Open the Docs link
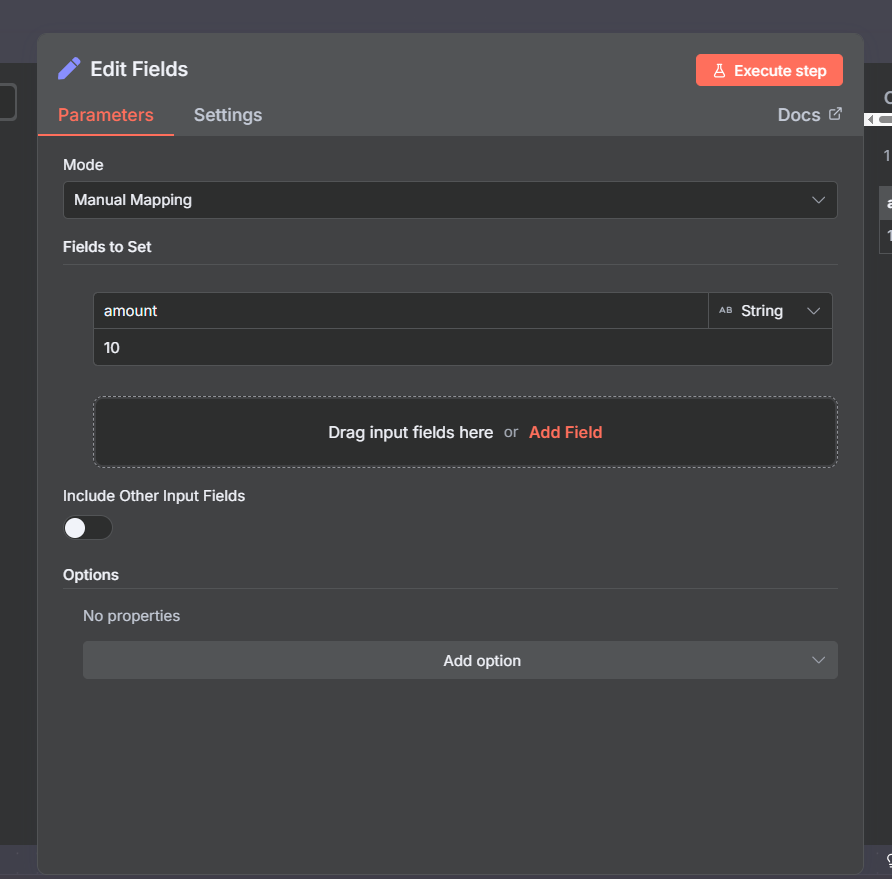The height and width of the screenshot is (879, 892). pos(799,115)
